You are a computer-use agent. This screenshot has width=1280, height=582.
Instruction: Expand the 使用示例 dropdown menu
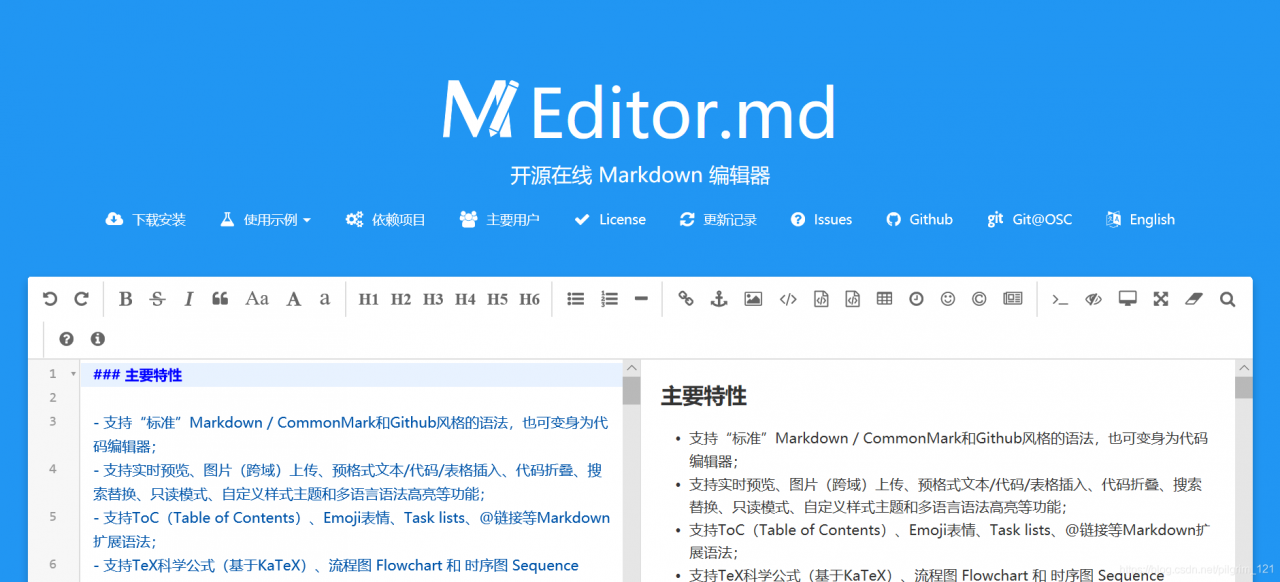[265, 219]
